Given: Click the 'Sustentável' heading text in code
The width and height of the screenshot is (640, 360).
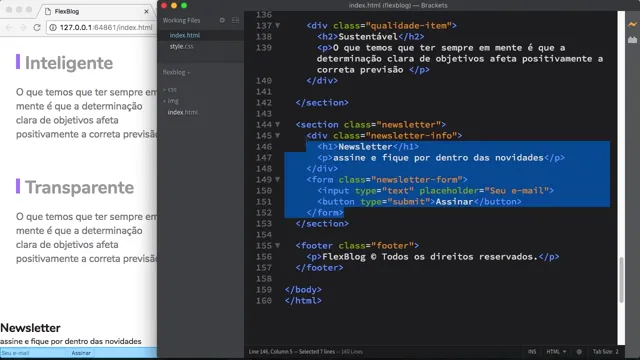Looking at the screenshot, I should 368,36.
